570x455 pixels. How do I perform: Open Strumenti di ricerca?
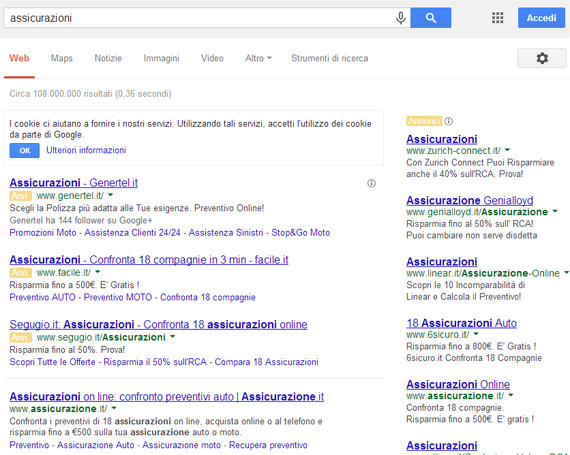click(x=329, y=58)
